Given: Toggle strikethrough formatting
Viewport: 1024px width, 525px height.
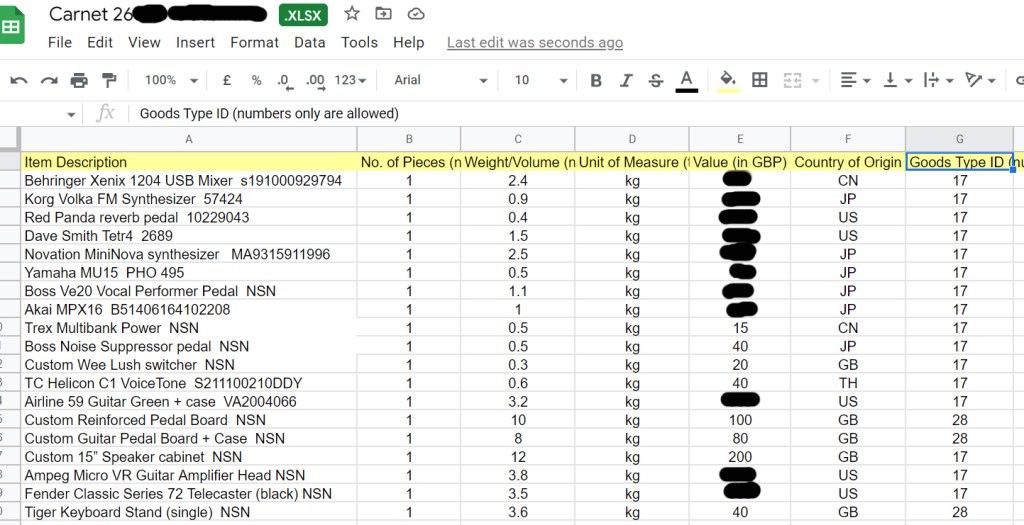Looking at the screenshot, I should click(x=656, y=80).
